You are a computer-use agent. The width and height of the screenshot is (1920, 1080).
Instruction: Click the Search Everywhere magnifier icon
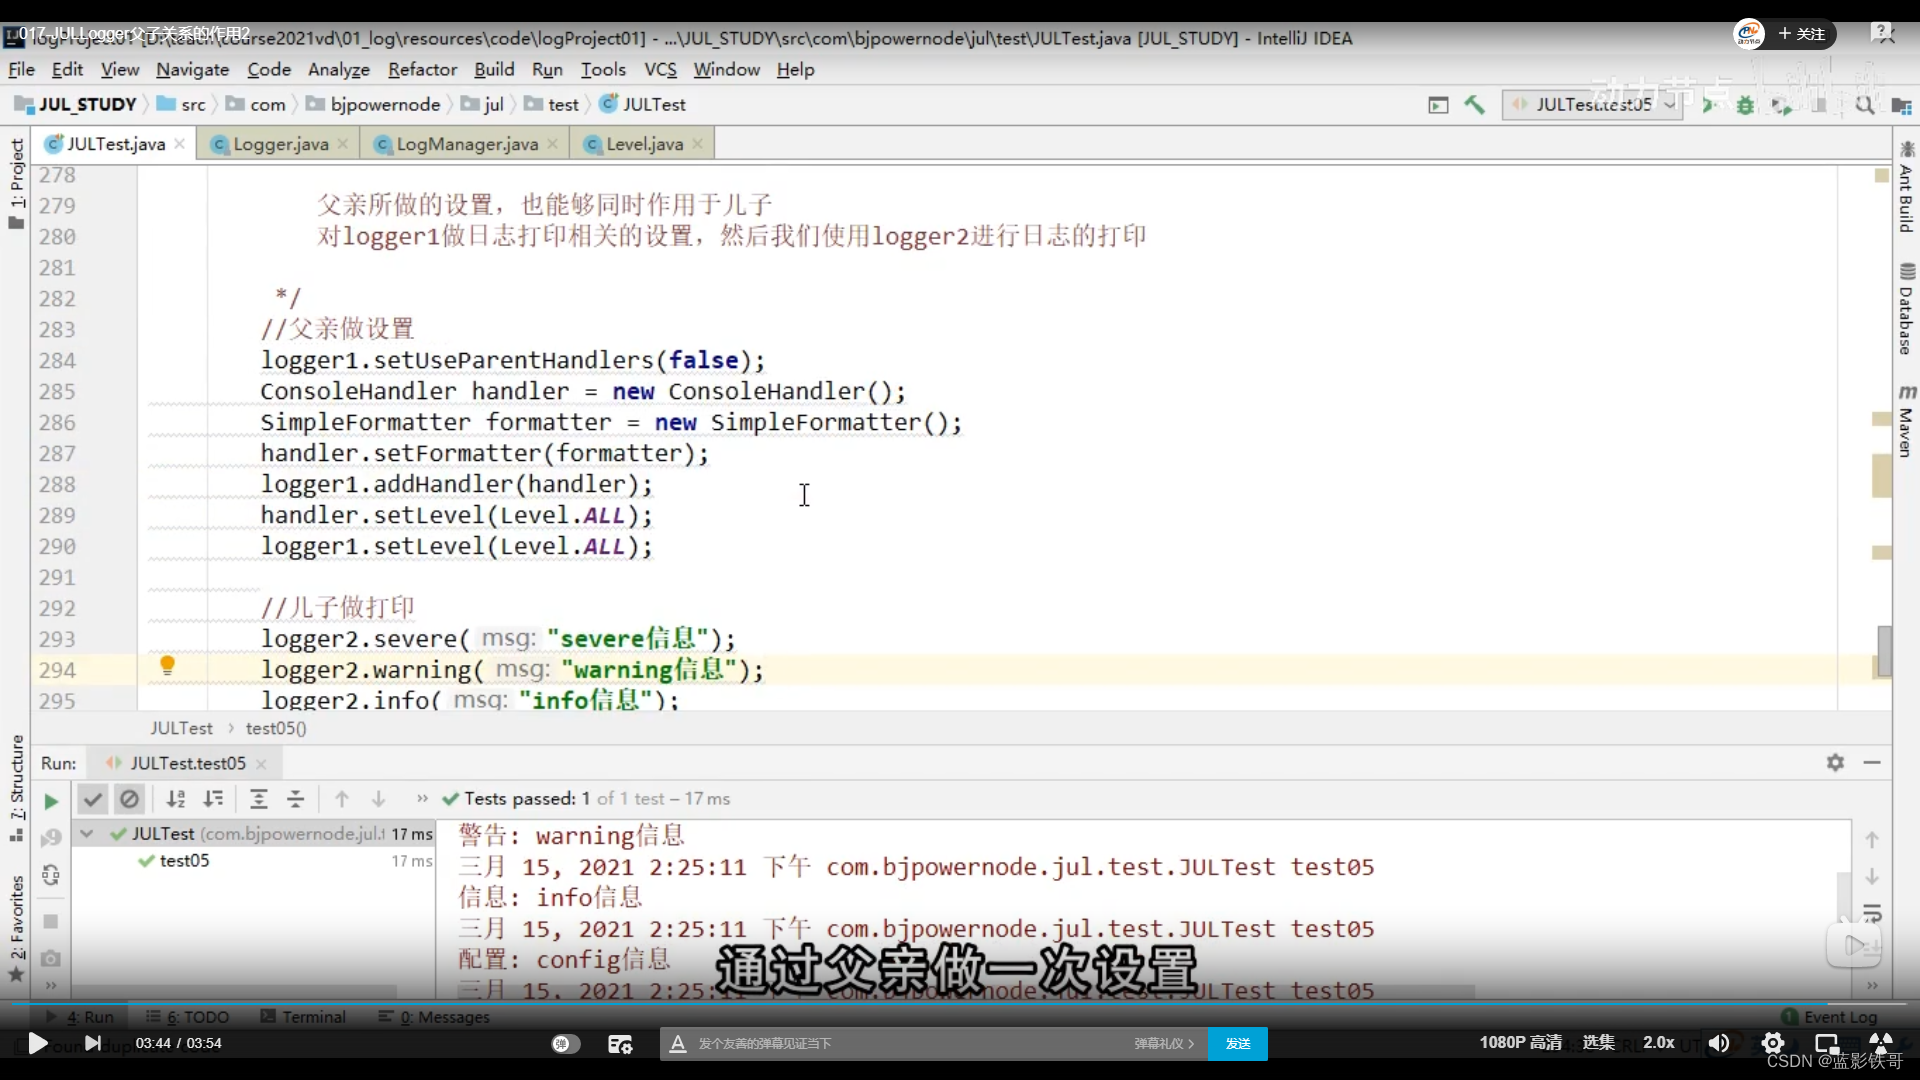point(1865,104)
